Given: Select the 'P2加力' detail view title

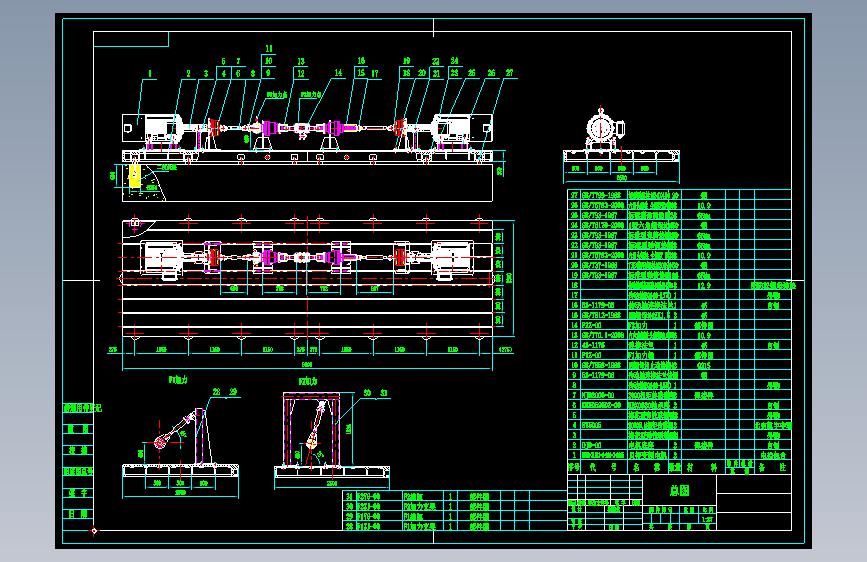Looking at the screenshot, I should pyautogui.click(x=308, y=382).
